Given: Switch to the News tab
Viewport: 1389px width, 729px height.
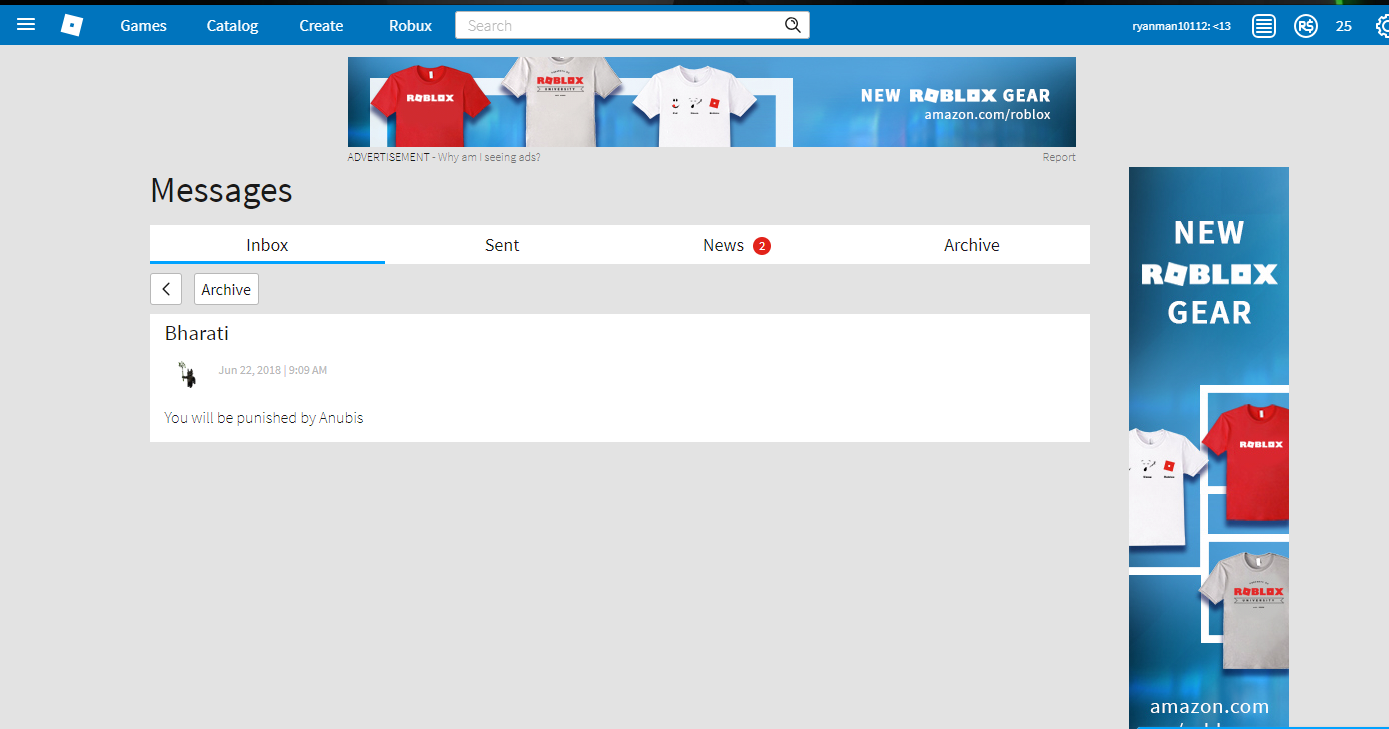Looking at the screenshot, I should click(737, 245).
